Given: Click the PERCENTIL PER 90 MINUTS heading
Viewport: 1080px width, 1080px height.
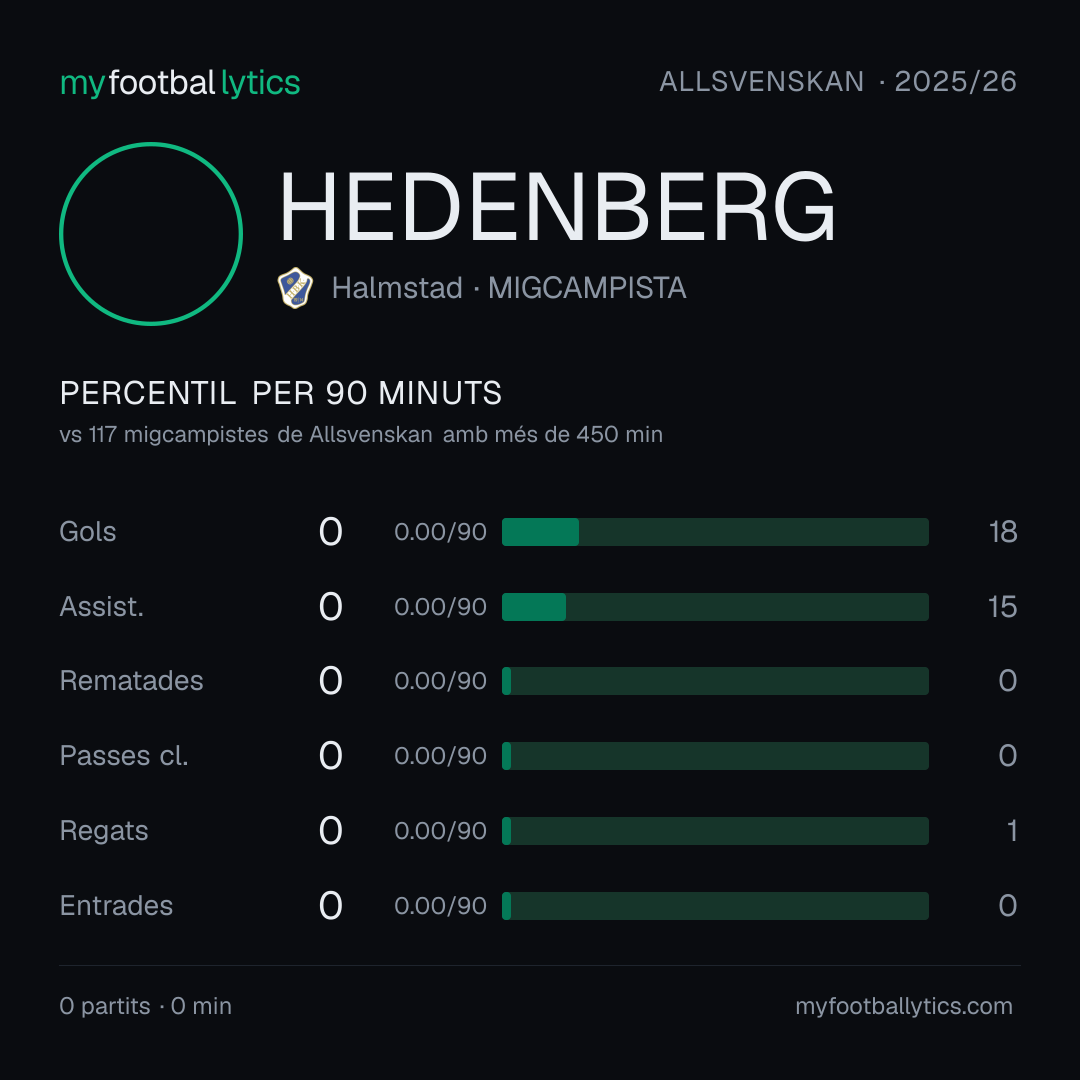Looking at the screenshot, I should pos(280,393).
